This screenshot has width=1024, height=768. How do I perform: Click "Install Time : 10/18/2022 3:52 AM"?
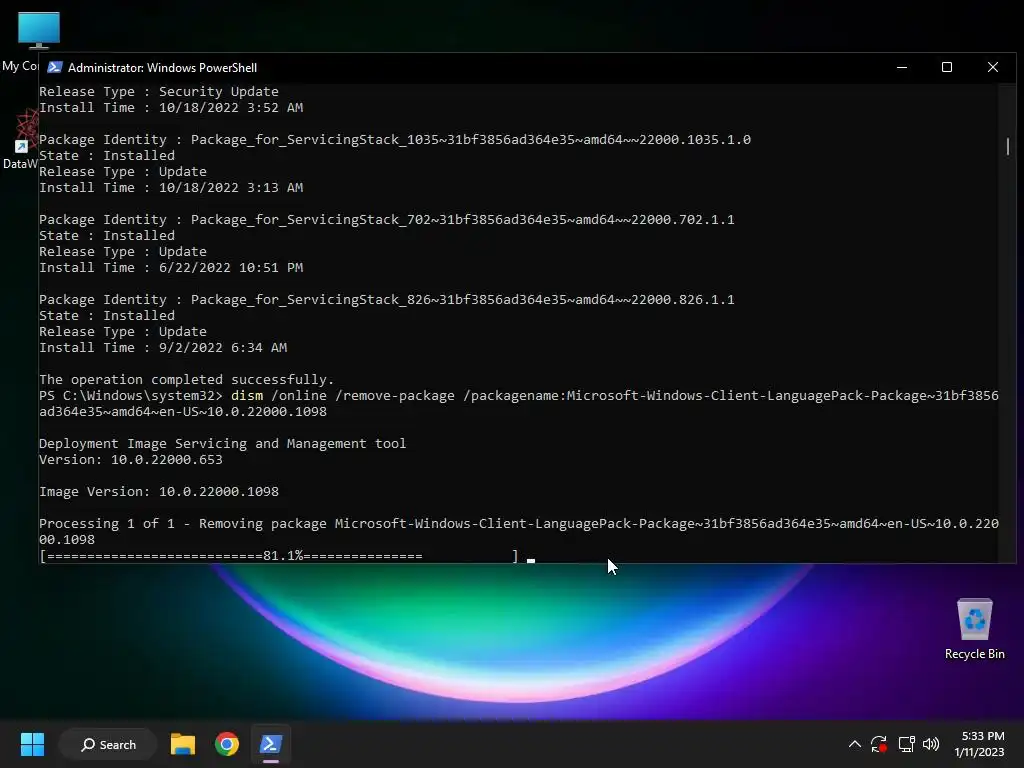pyautogui.click(x=171, y=107)
